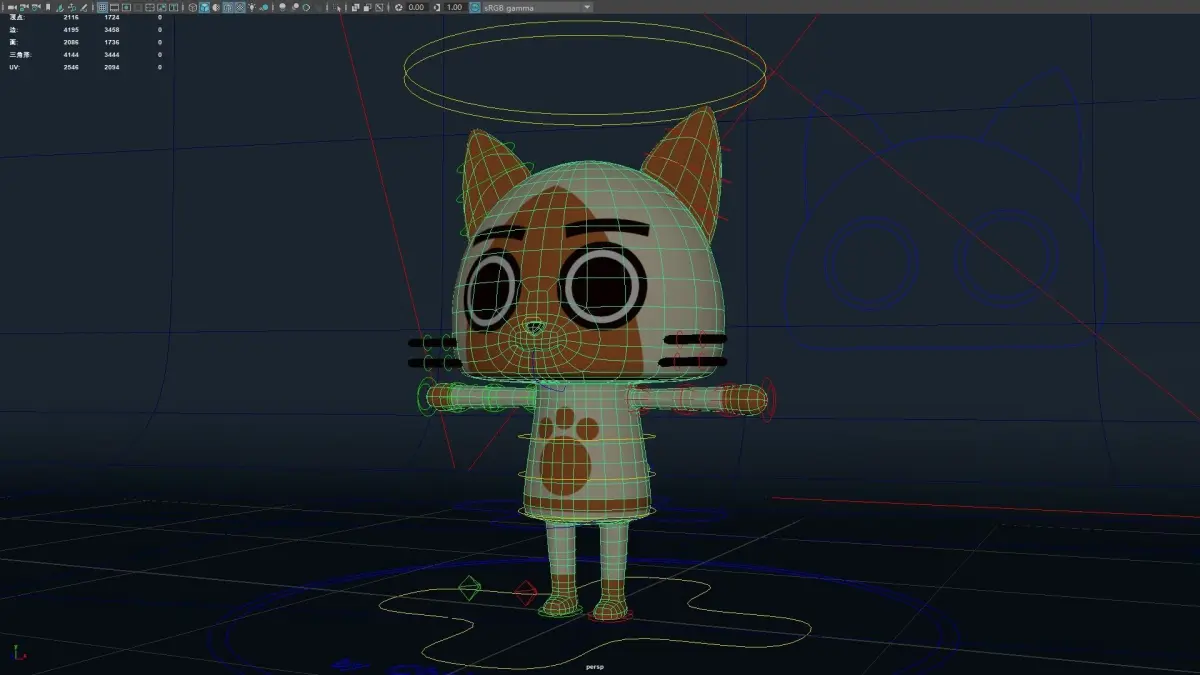
Task: Click the Gamma value field 1.00
Action: (455, 7)
